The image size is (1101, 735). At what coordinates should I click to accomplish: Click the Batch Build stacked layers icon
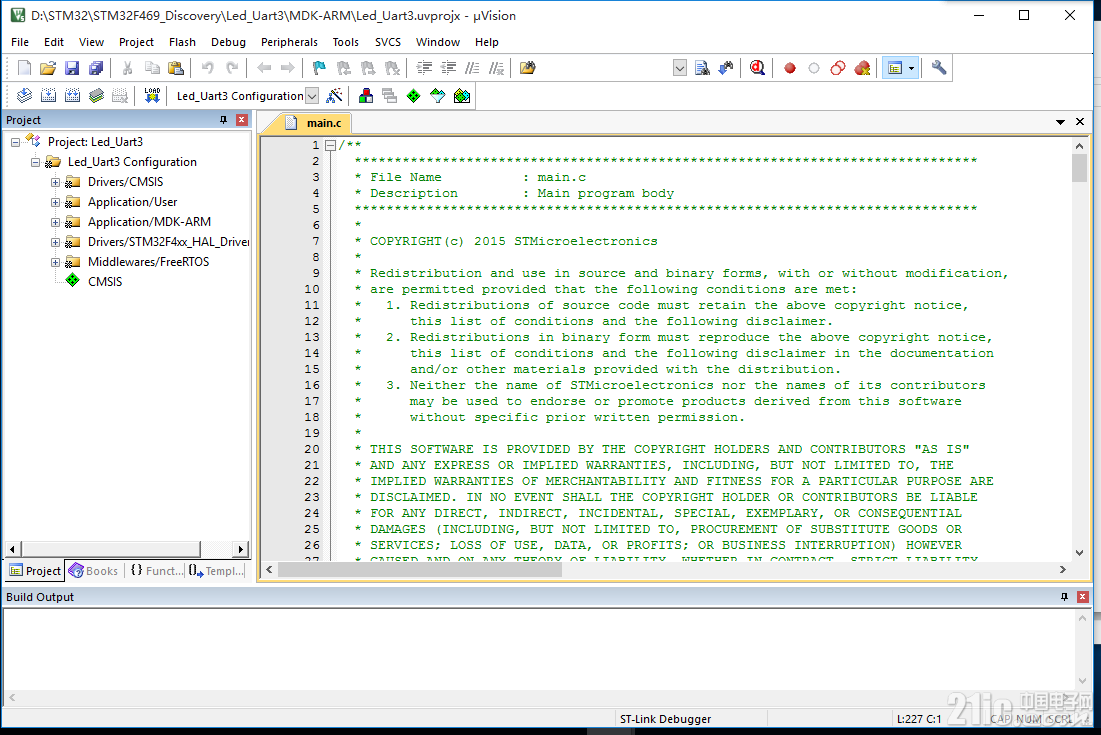click(96, 95)
